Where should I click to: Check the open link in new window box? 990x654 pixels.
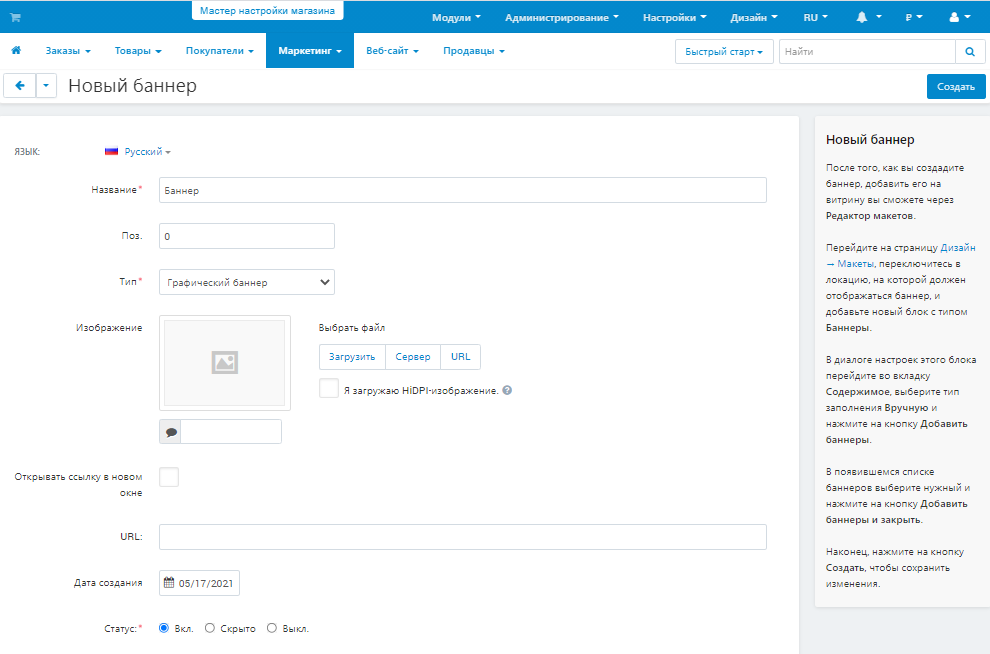click(169, 477)
